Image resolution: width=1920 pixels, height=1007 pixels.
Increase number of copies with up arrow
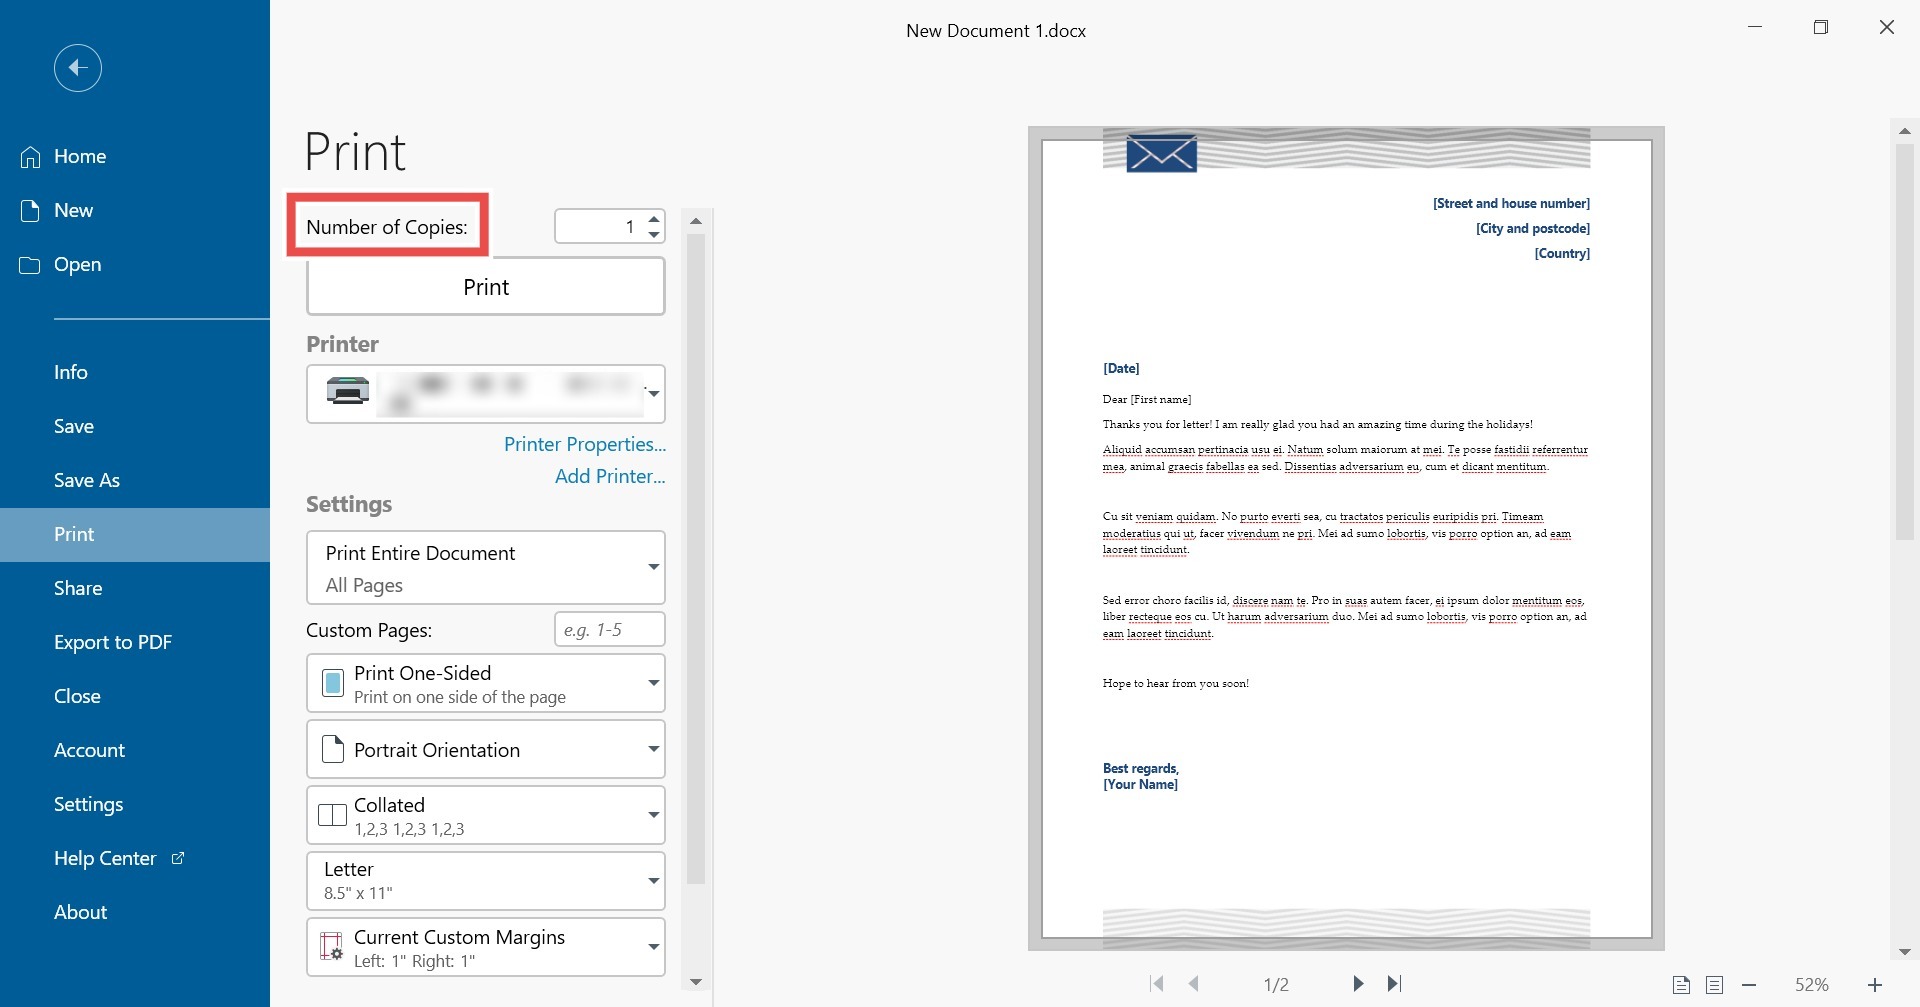[654, 219]
